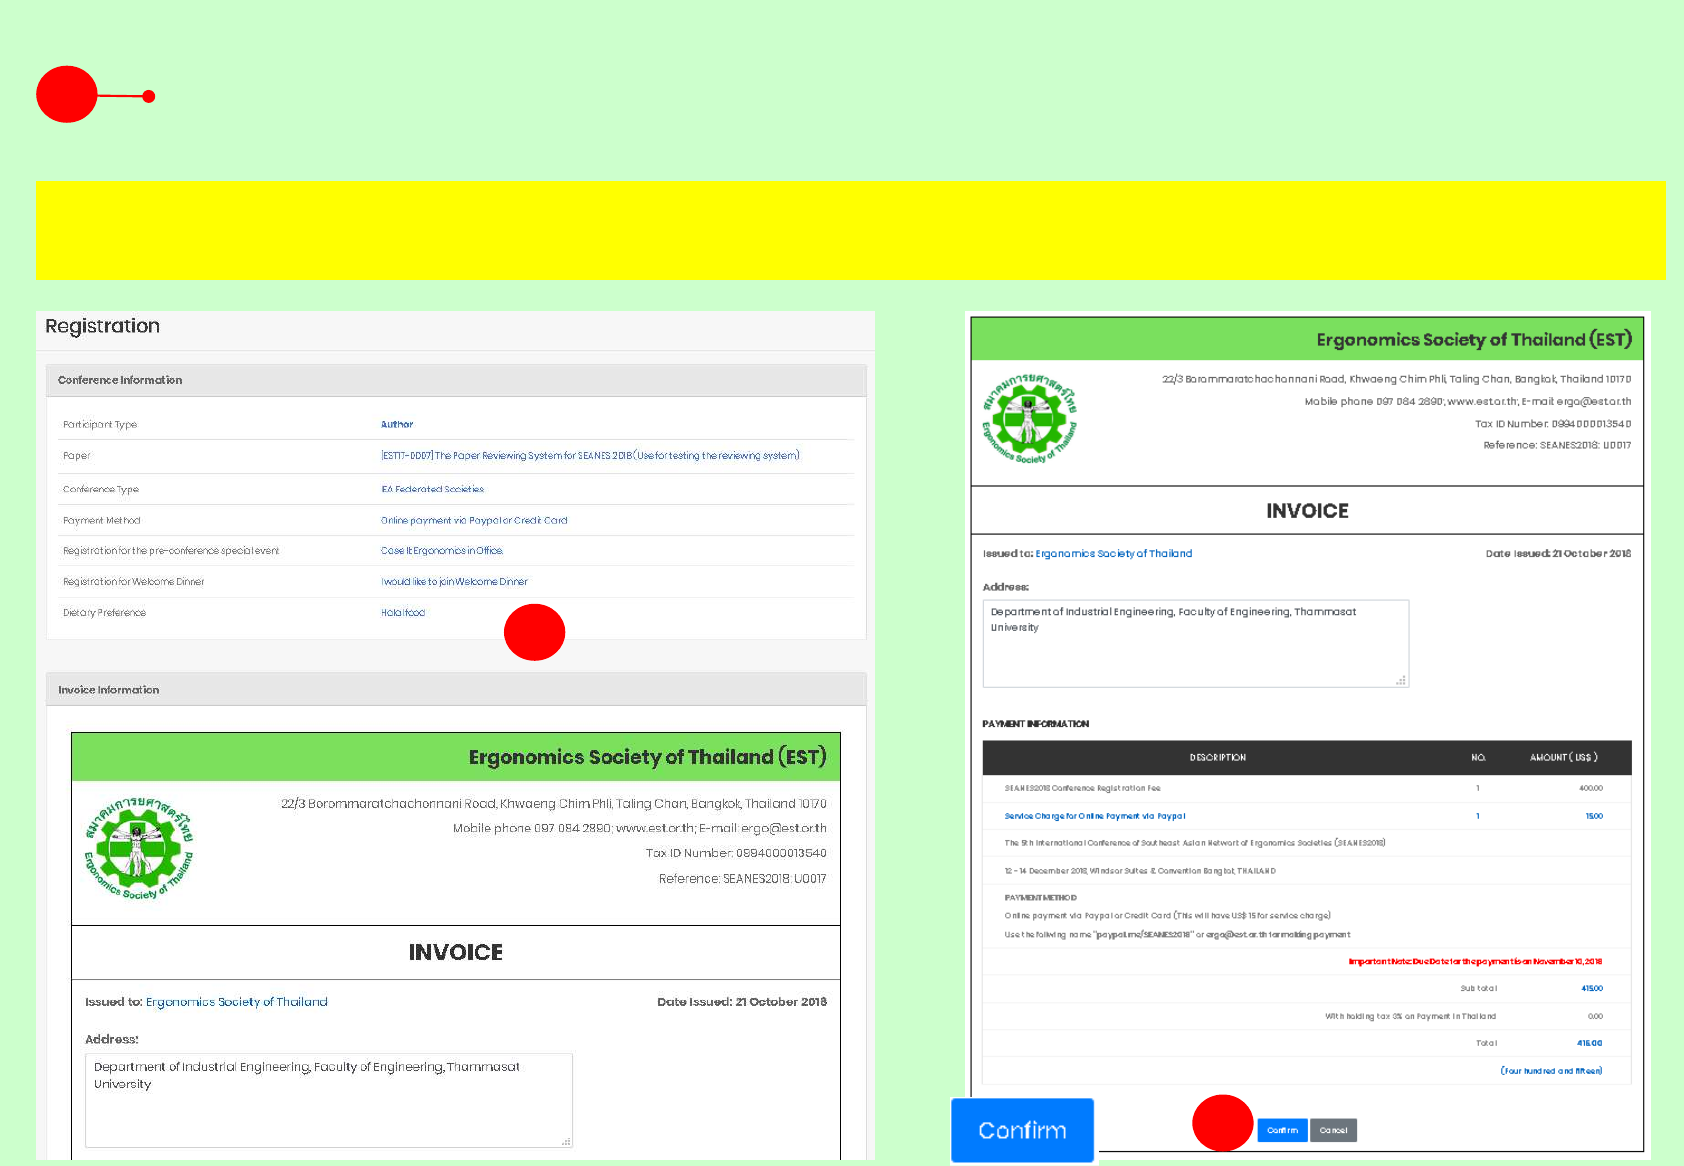Image resolution: width=1684 pixels, height=1166 pixels.
Task: Click the 'Registration for Welcome Dinner' label
Action: [x=133, y=581]
